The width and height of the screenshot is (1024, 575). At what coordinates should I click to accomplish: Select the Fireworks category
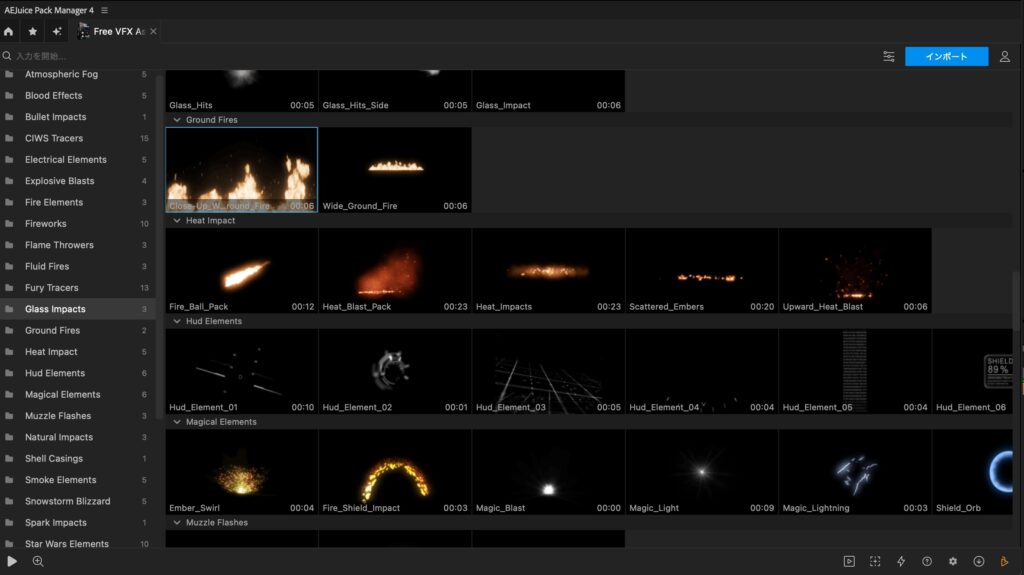coord(77,223)
